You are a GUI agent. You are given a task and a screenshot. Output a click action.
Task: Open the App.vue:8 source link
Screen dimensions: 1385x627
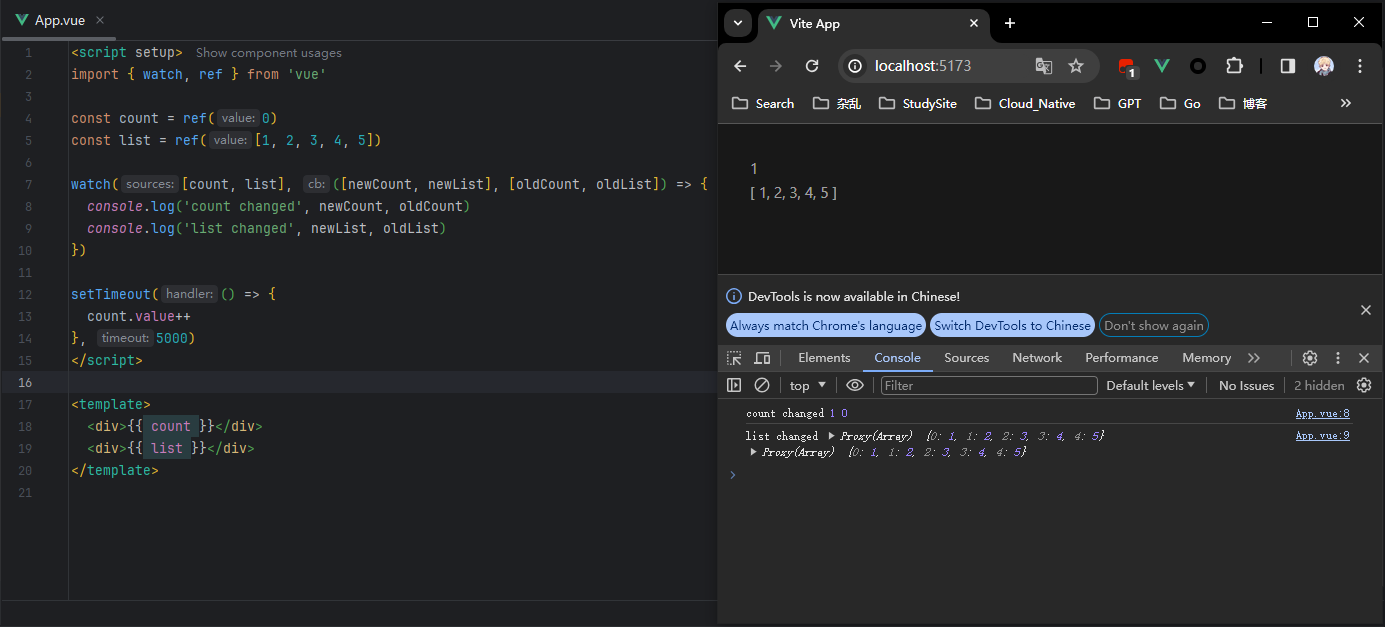coord(1322,413)
